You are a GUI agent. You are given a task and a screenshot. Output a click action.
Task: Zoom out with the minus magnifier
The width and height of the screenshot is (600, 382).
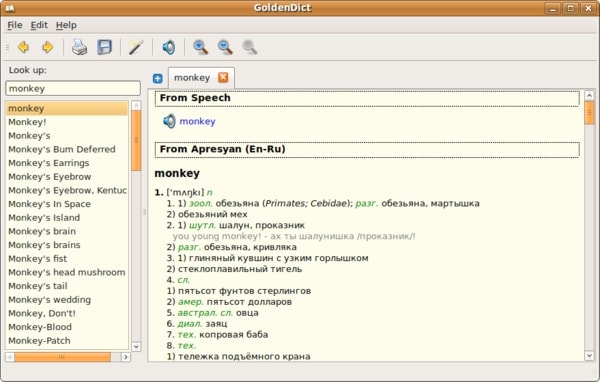(x=225, y=47)
